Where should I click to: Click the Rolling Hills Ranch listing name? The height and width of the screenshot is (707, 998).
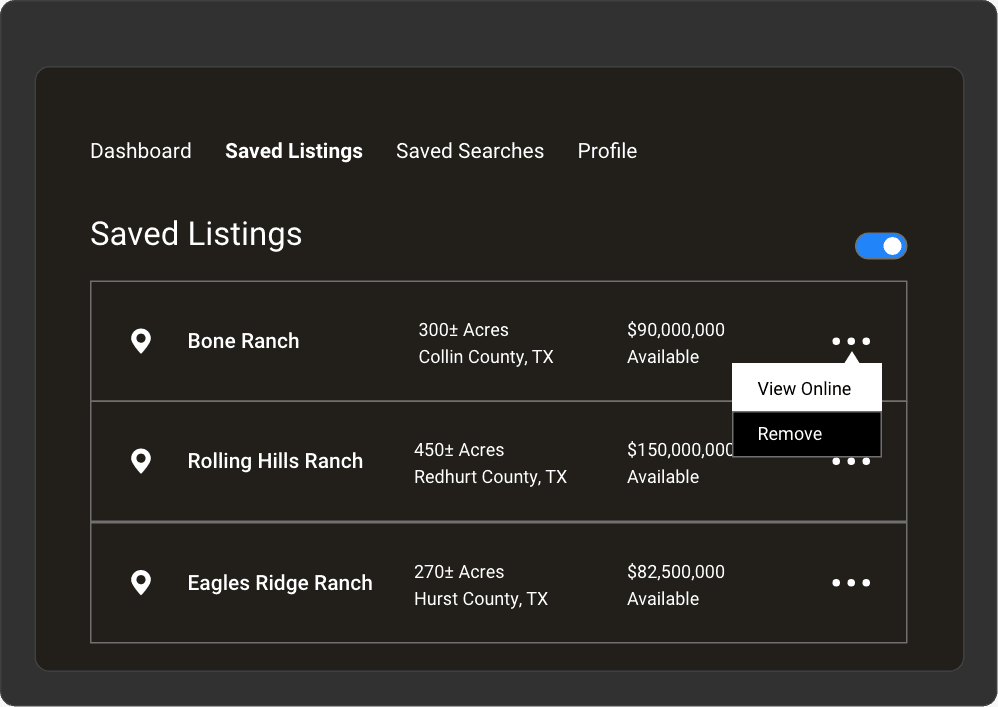point(275,461)
